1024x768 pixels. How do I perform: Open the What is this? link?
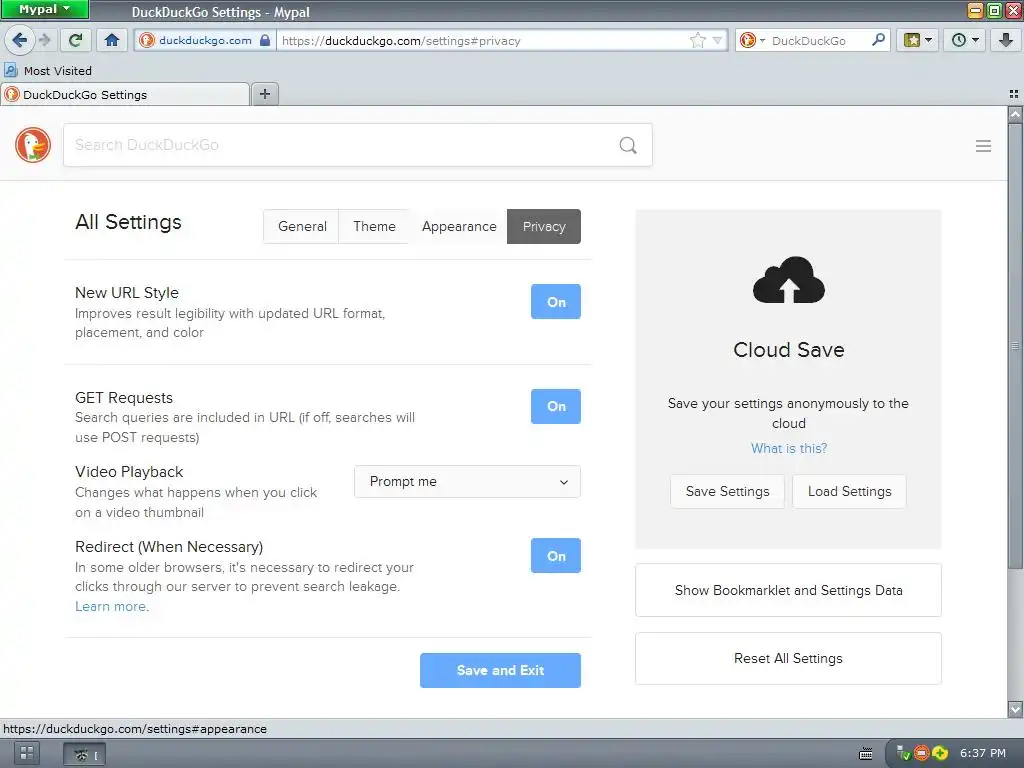788,448
